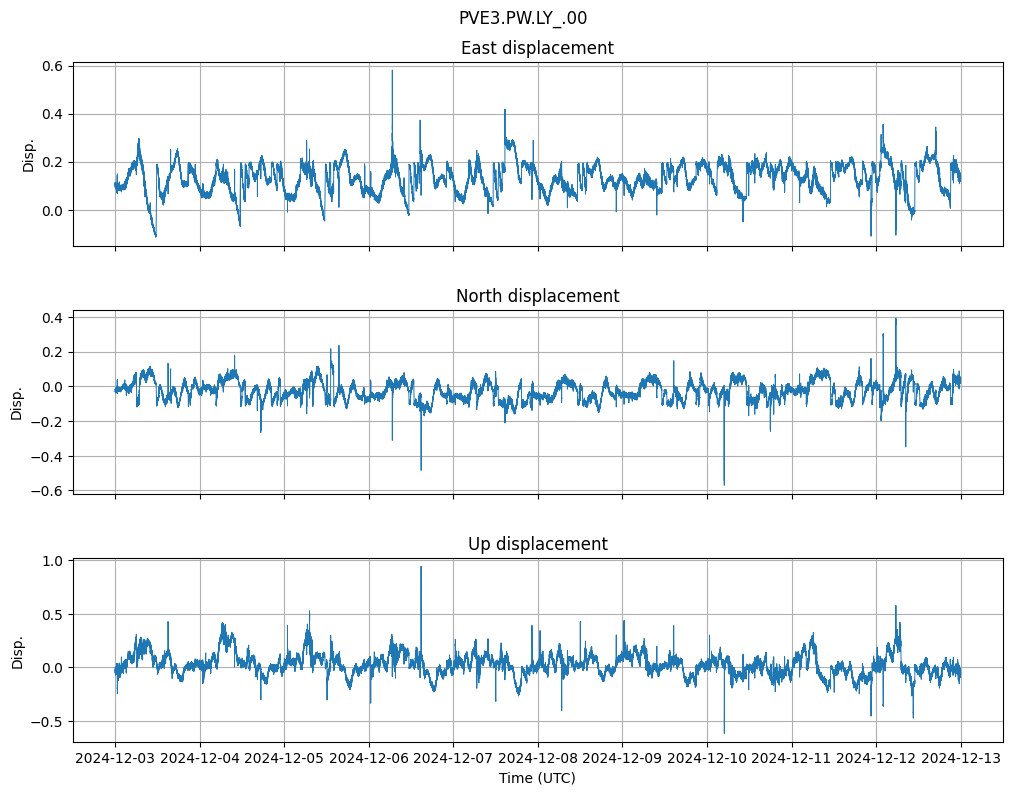The height and width of the screenshot is (795, 1012).
Task: Click the Disp. label of East plot
Action: (29, 155)
